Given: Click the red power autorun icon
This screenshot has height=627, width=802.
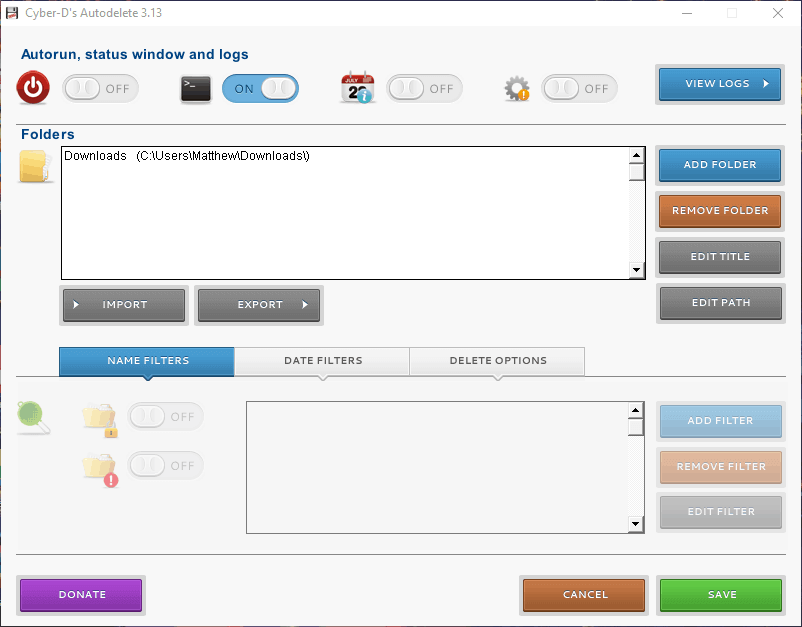Looking at the screenshot, I should 33,88.
